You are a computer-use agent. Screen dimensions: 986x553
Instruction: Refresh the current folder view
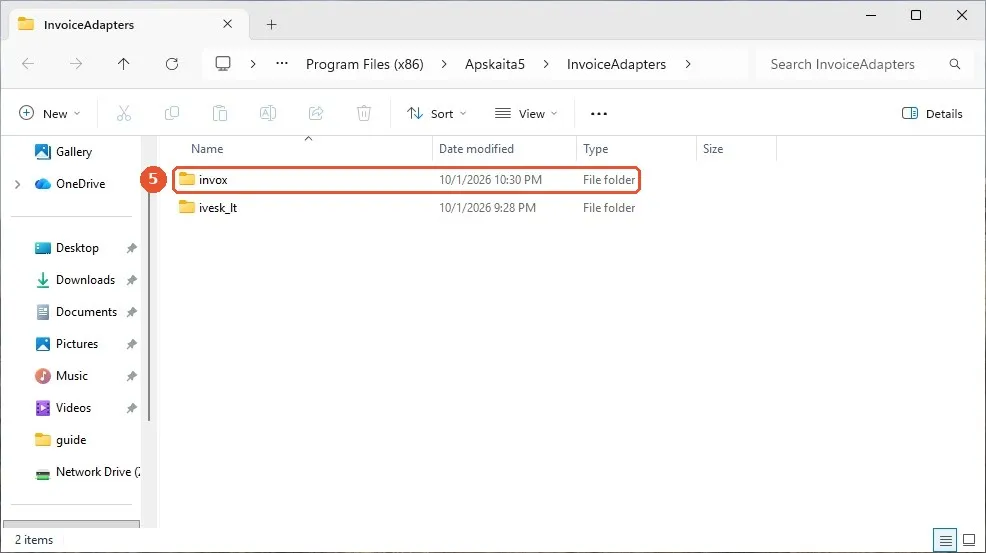[172, 64]
